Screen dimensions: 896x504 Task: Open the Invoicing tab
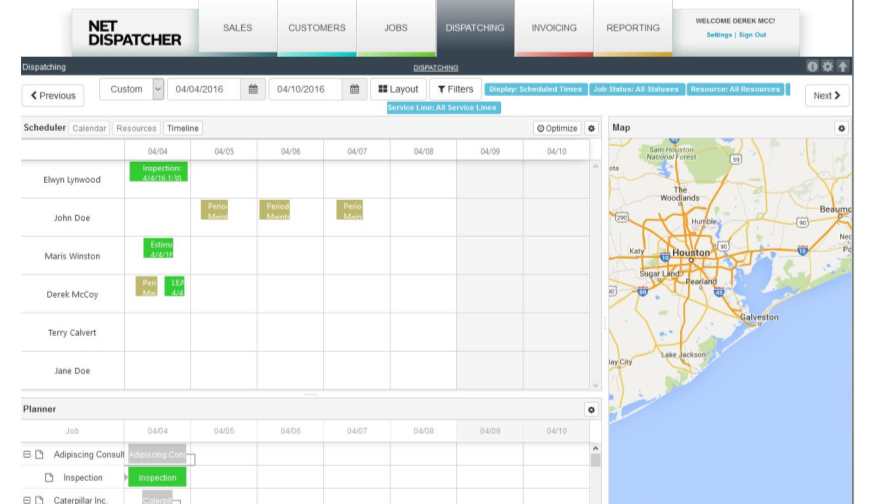point(554,27)
